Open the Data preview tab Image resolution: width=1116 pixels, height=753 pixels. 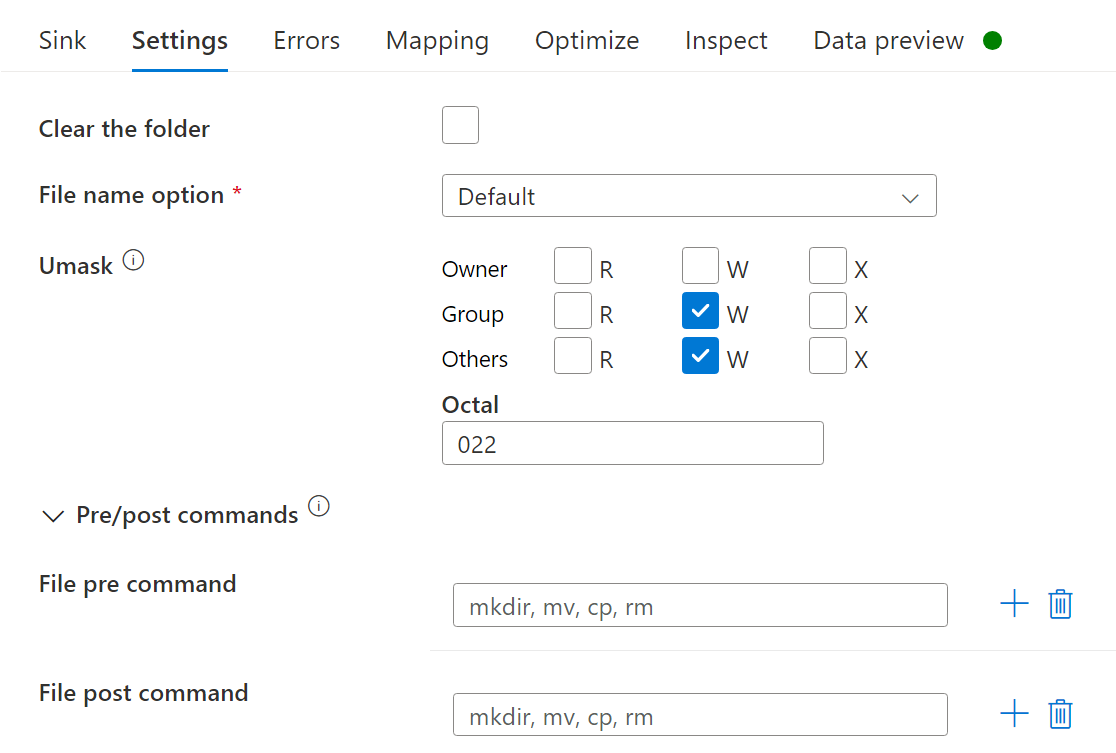(888, 41)
